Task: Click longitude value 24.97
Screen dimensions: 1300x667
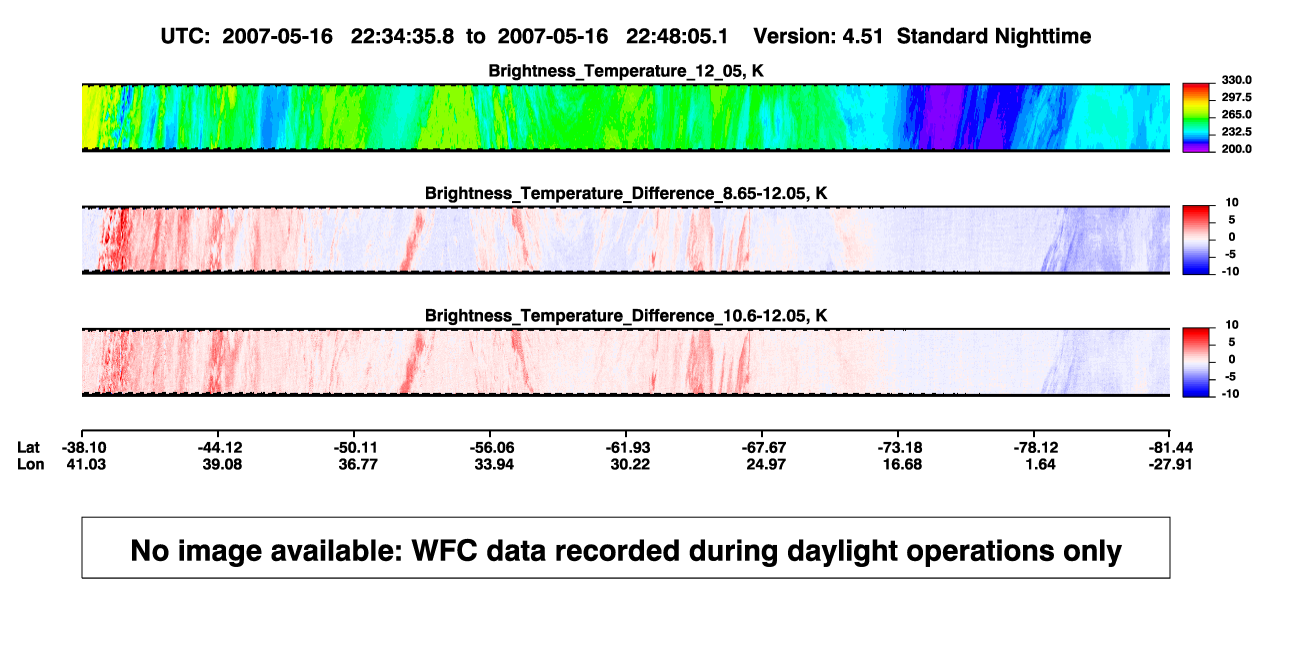Action: (x=766, y=464)
